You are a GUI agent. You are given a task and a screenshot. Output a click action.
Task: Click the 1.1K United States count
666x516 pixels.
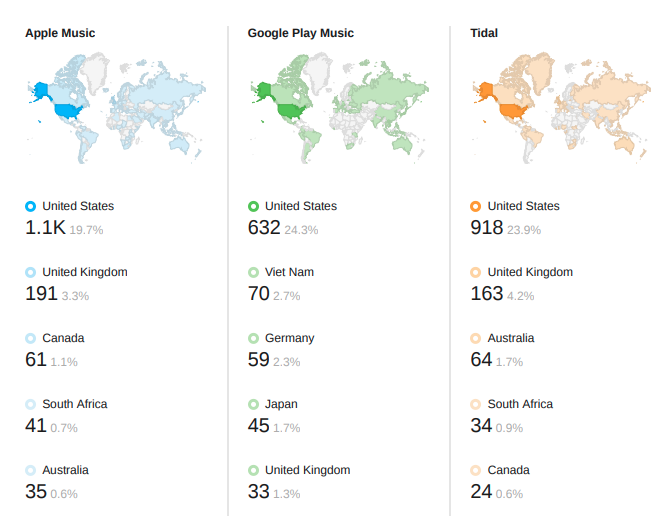pos(45,228)
